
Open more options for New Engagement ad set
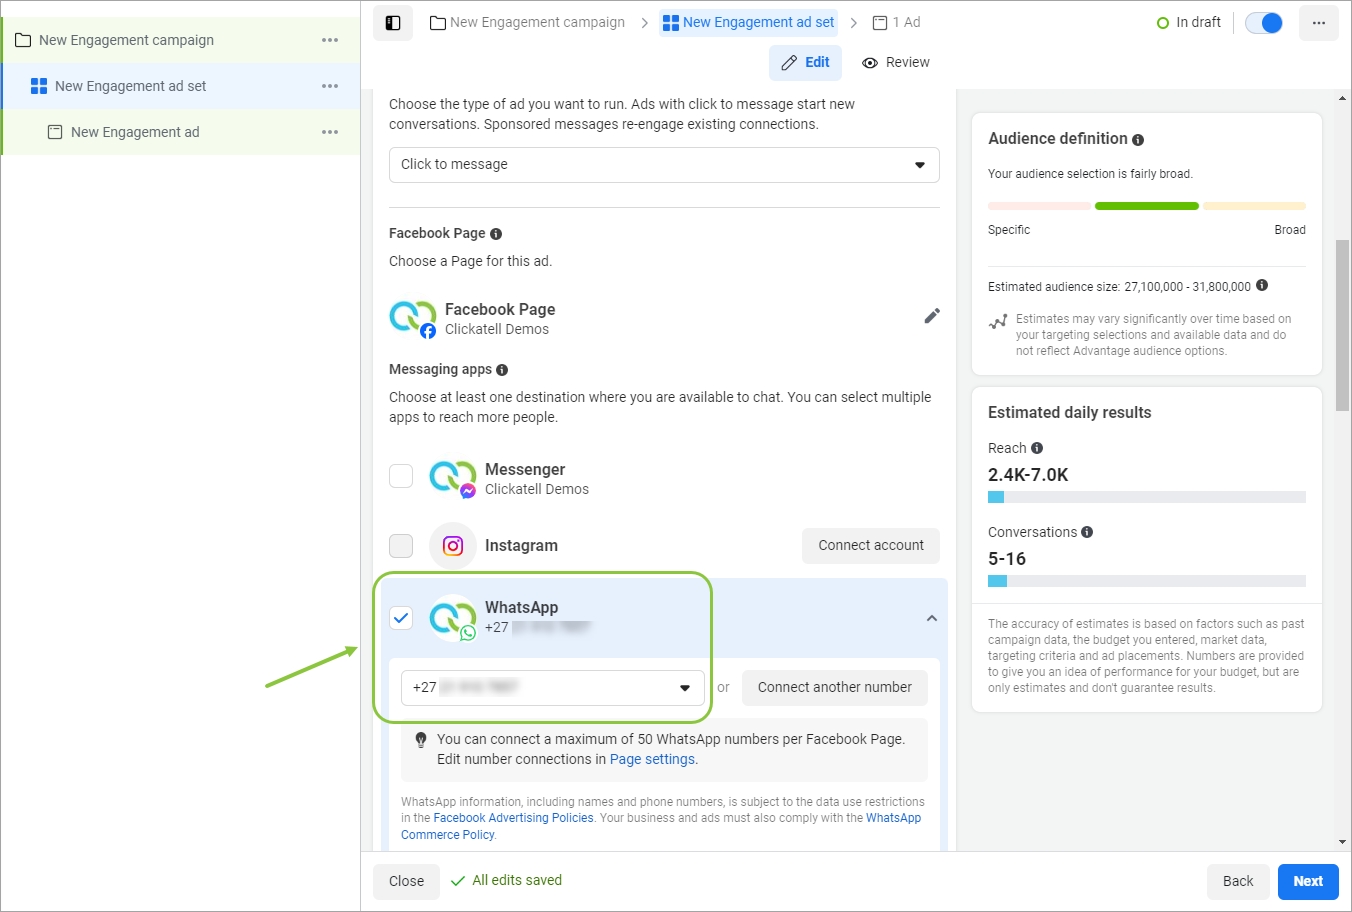330,86
